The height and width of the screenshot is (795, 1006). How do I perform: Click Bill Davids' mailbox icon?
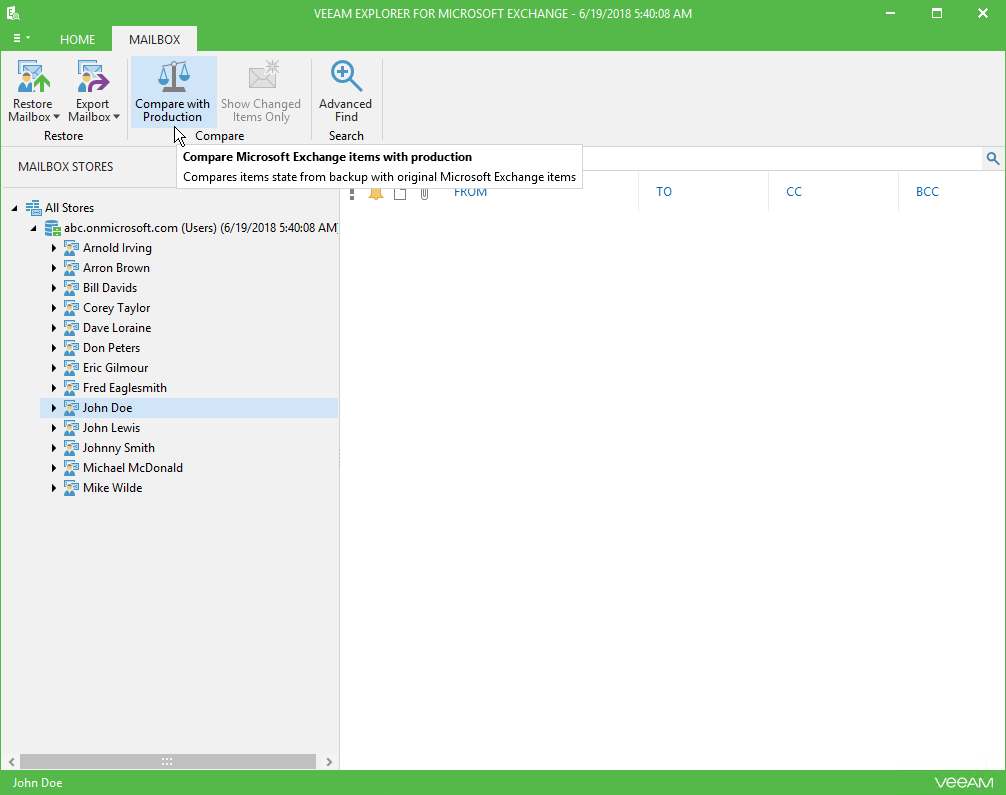[x=71, y=287]
